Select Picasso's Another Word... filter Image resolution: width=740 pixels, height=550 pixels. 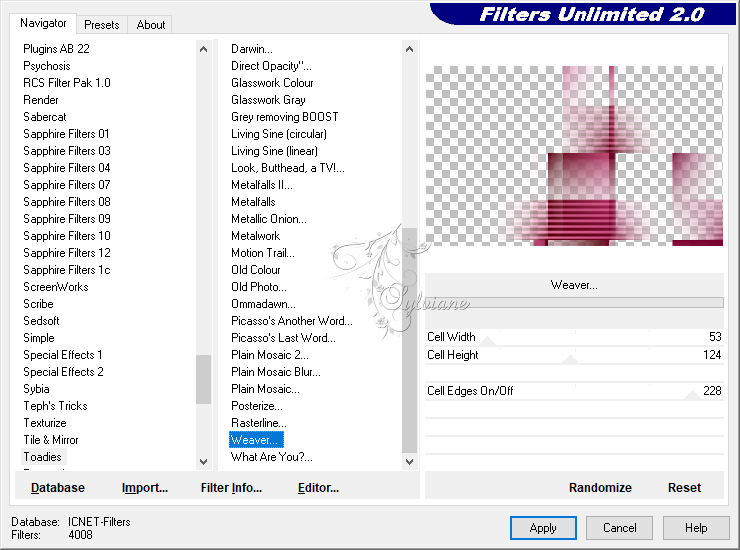point(292,321)
